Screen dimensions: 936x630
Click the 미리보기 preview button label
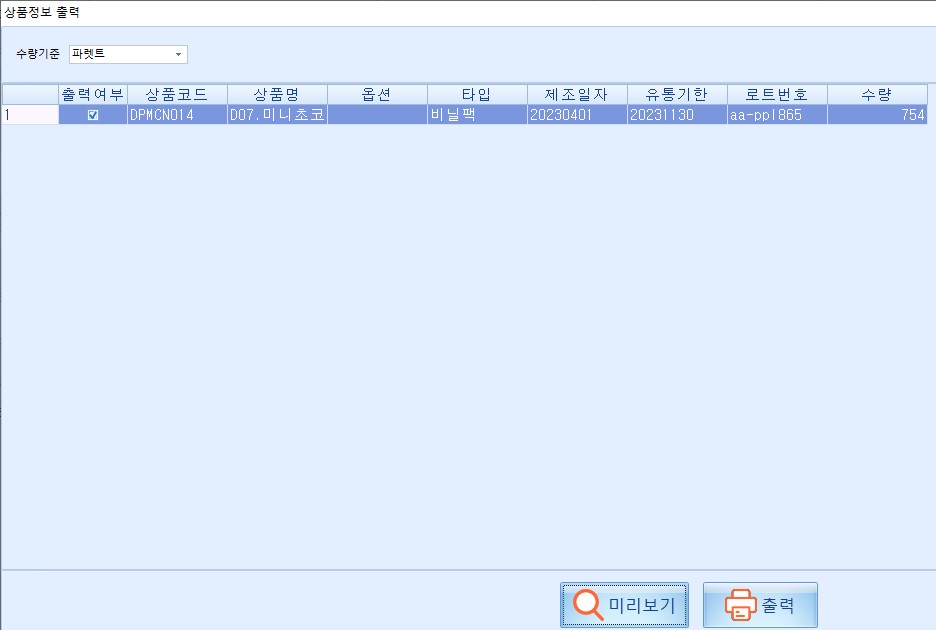point(642,606)
